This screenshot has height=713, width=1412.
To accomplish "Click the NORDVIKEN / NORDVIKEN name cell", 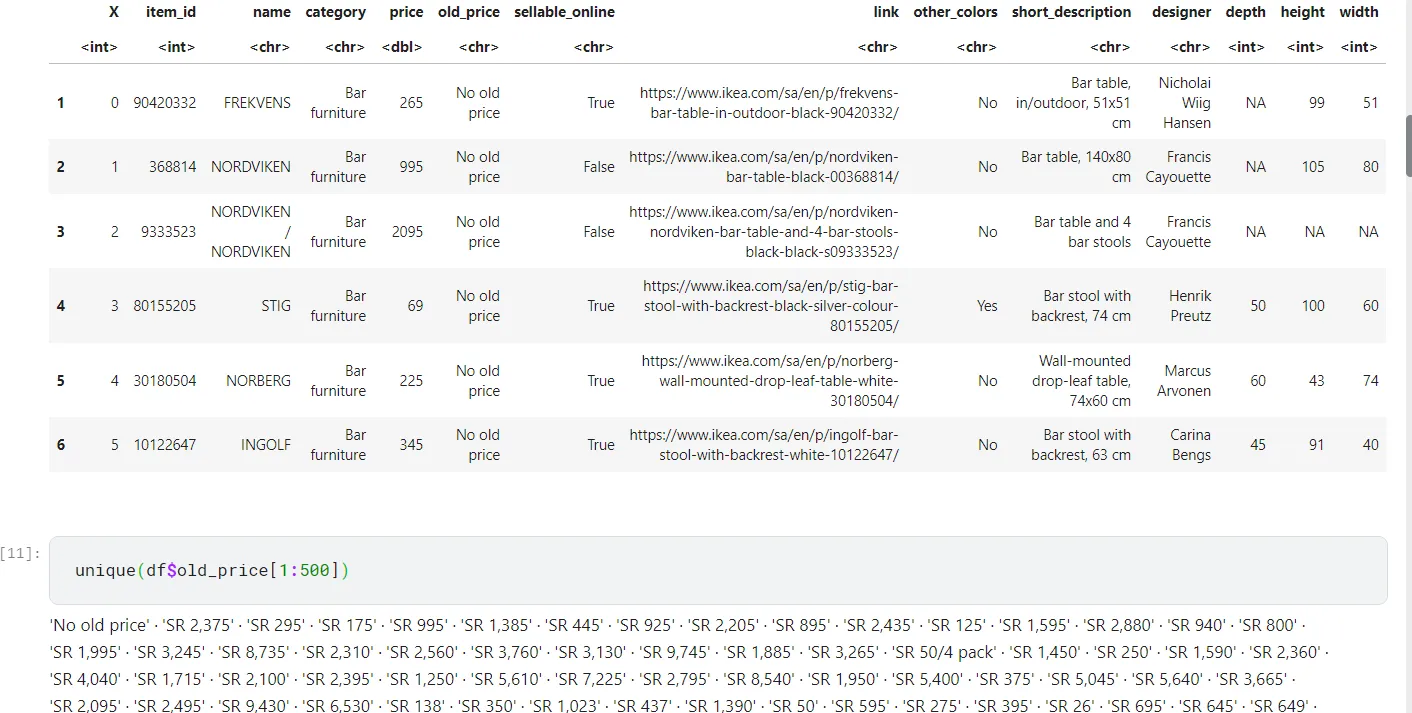I will point(251,232).
